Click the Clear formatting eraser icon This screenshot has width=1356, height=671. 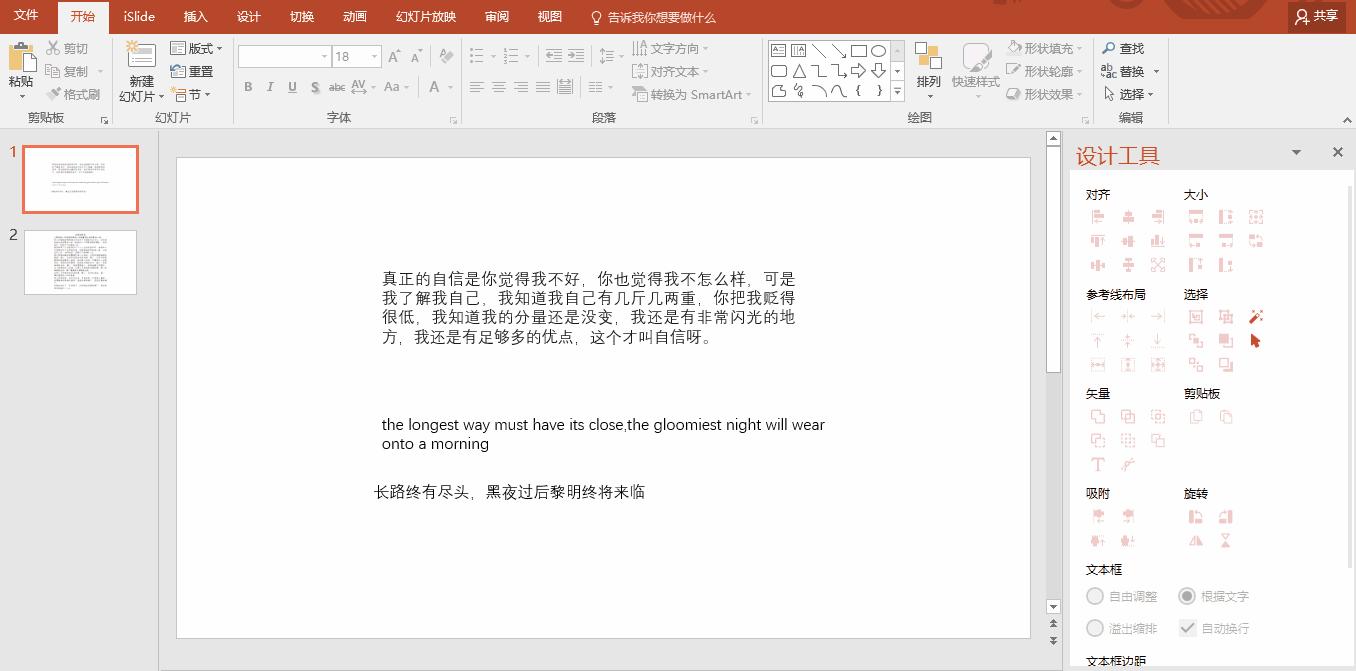(x=447, y=56)
